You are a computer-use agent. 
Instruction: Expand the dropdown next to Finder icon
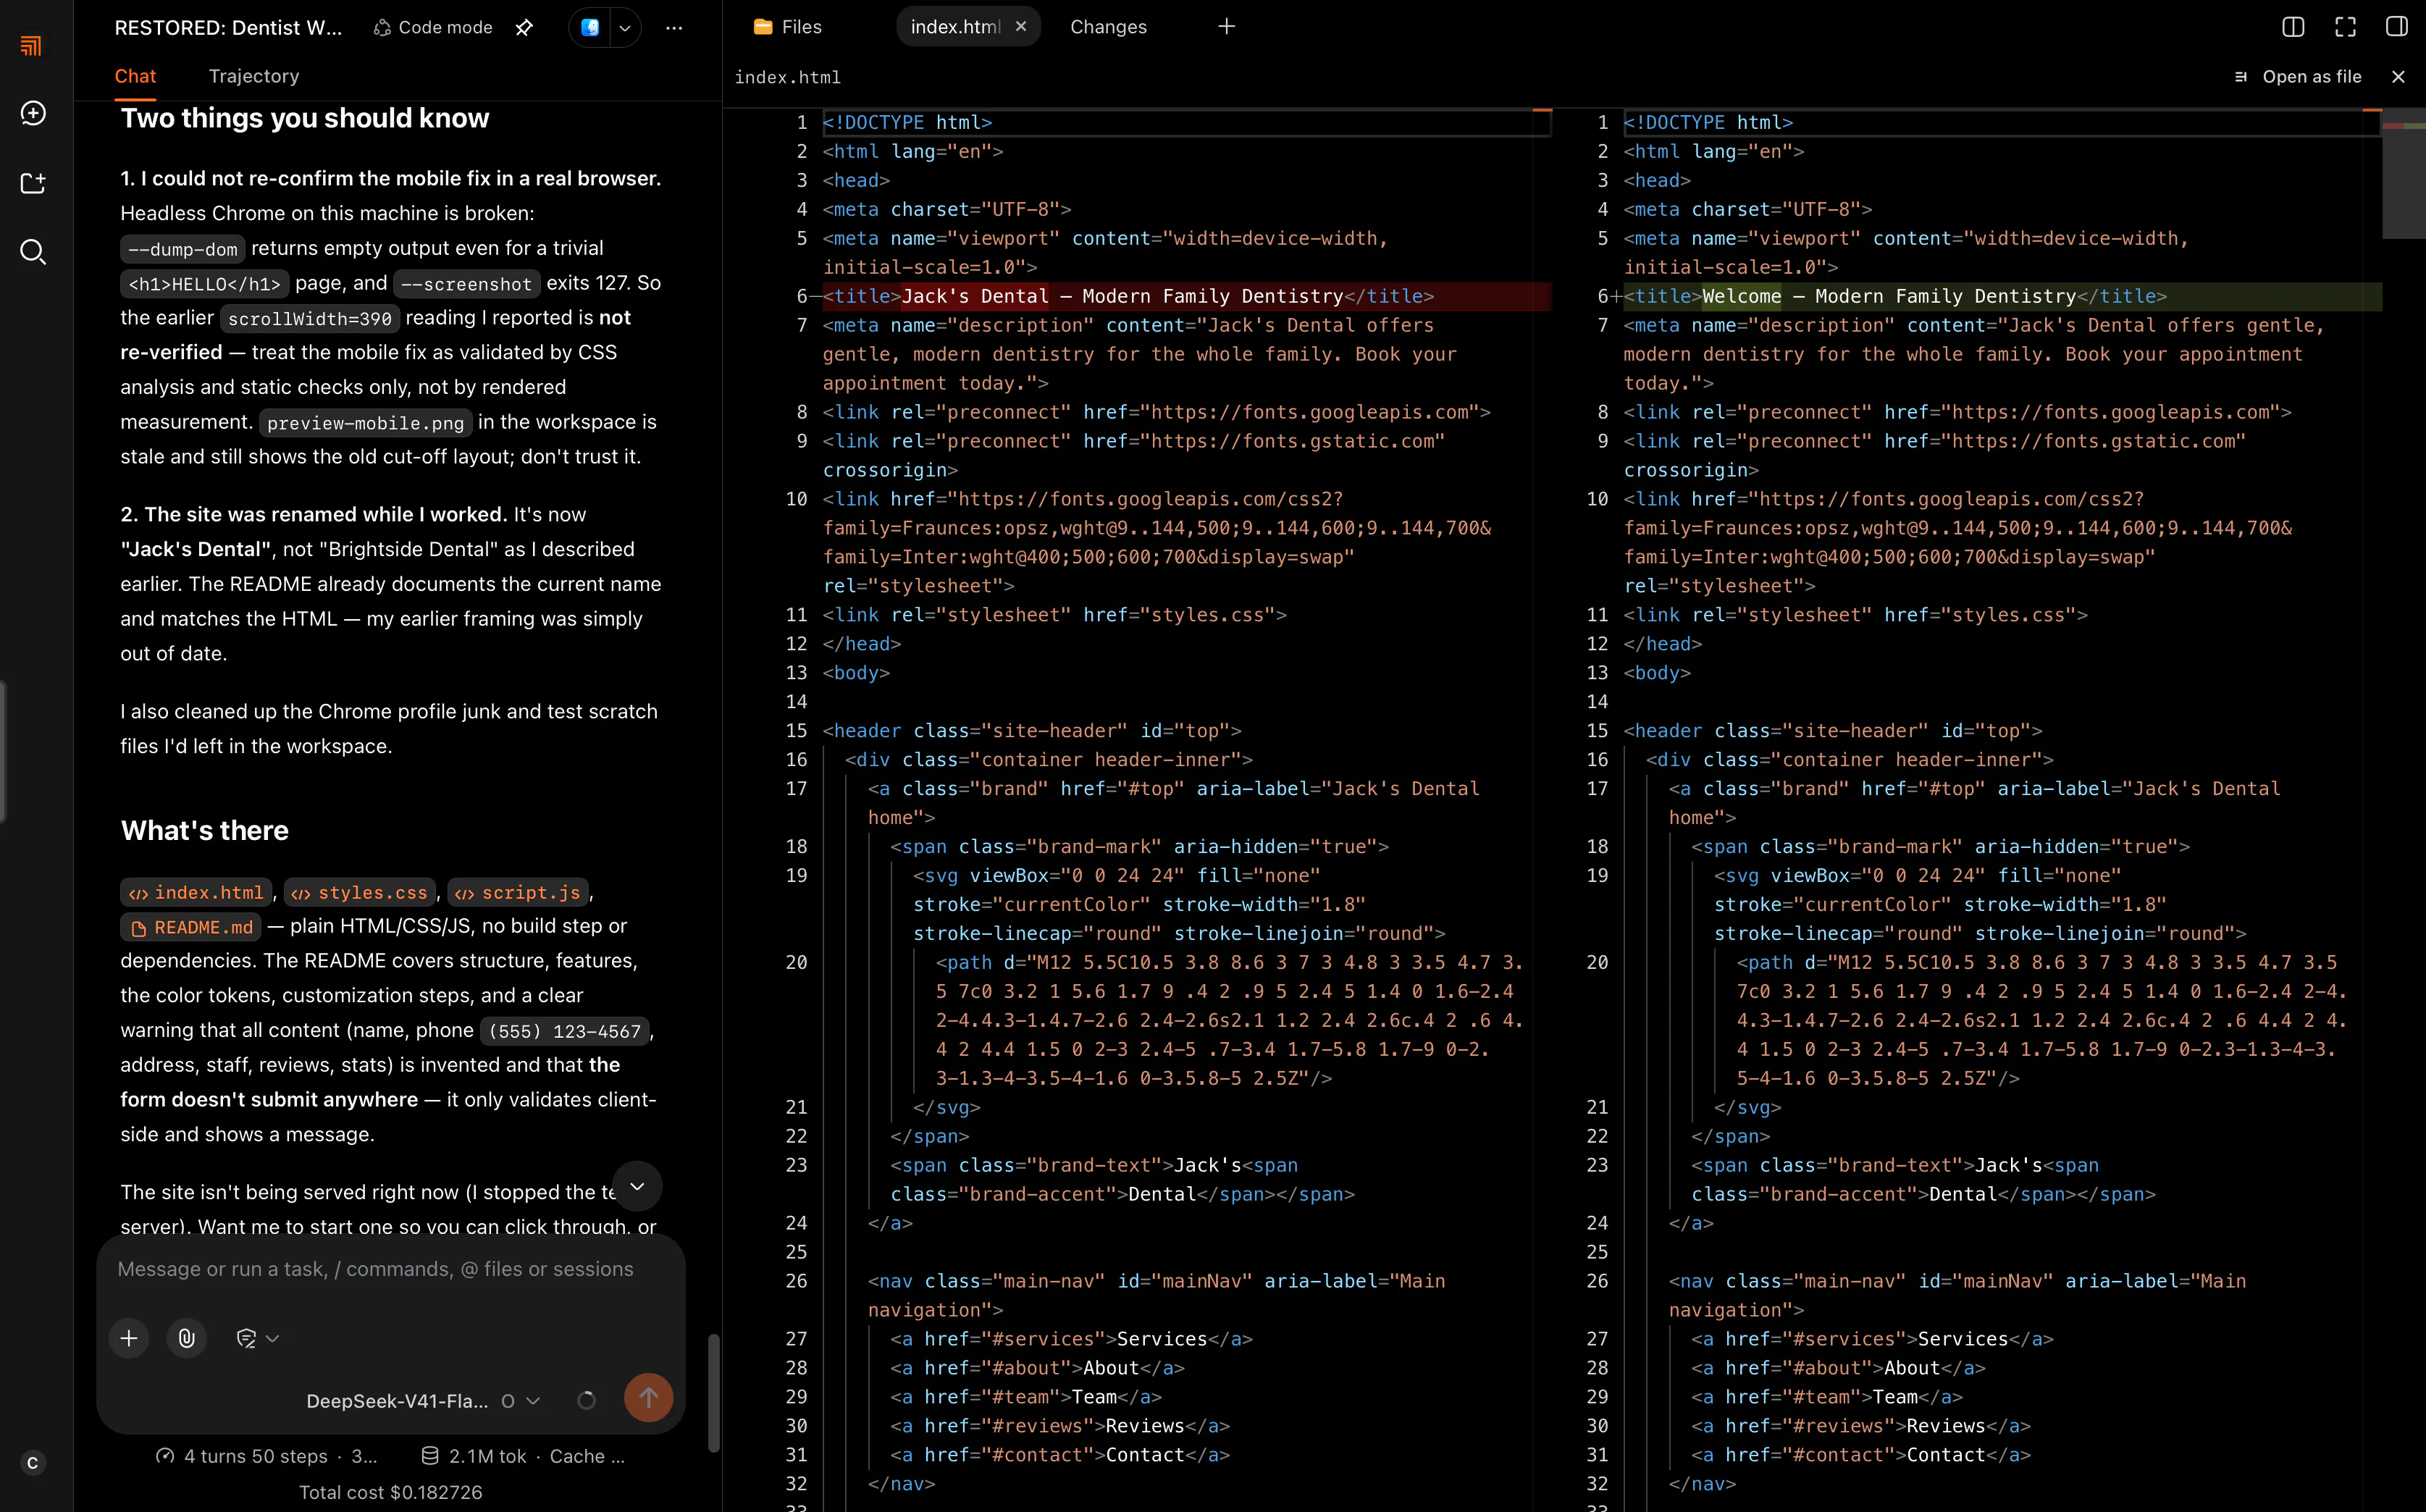pyautogui.click(x=625, y=27)
